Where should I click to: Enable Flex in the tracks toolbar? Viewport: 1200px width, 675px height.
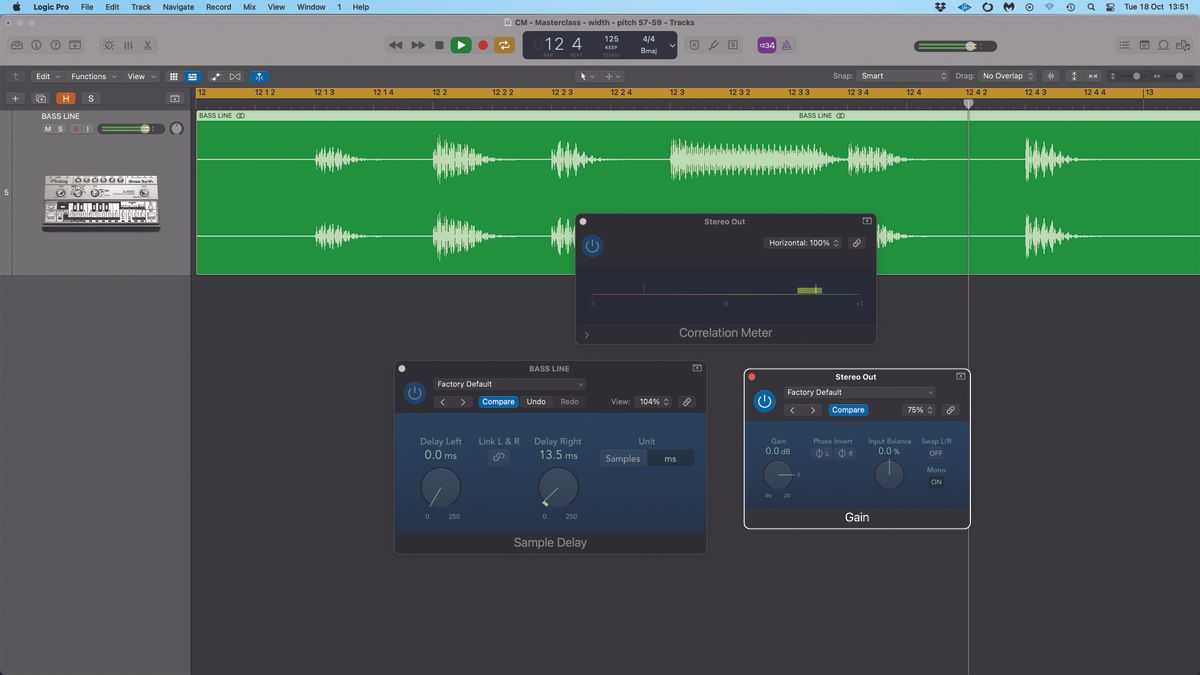pyautogui.click(x=259, y=76)
